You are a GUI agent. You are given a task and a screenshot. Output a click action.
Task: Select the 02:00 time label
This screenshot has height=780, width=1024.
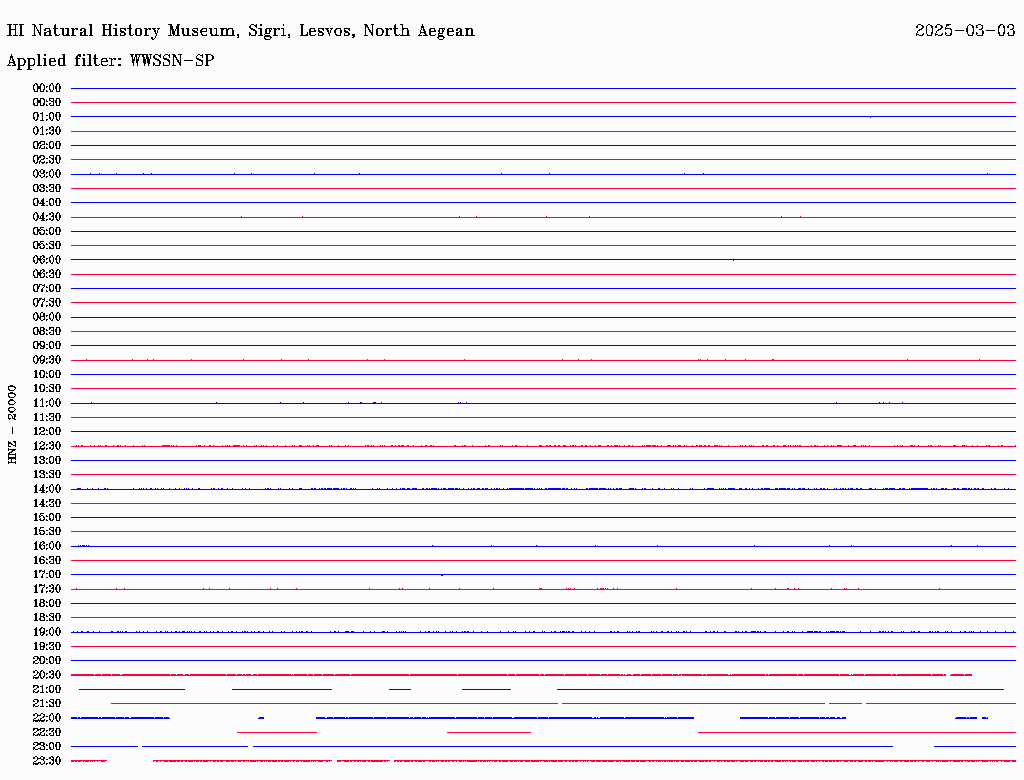point(47,146)
